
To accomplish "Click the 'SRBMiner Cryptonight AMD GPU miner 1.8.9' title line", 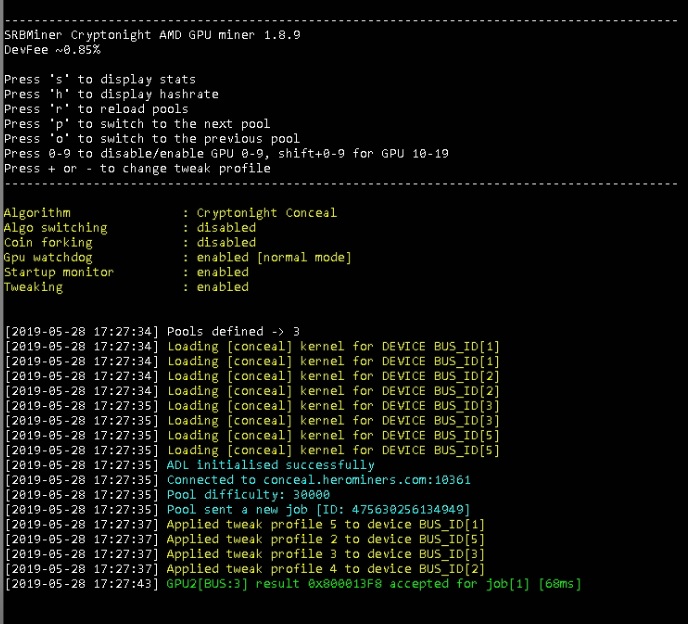I will tap(152, 35).
